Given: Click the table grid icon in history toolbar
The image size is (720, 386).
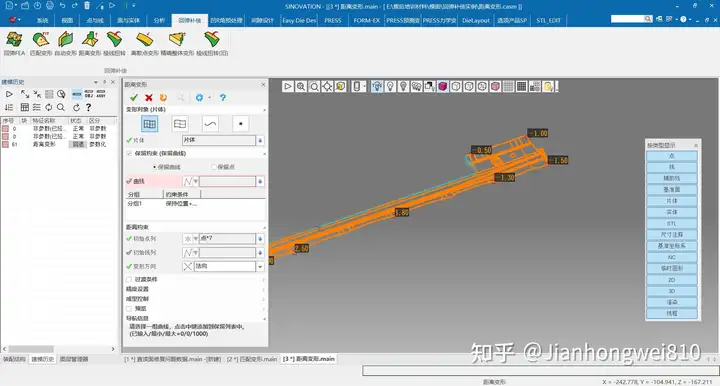Looking at the screenshot, I should click(25, 107).
